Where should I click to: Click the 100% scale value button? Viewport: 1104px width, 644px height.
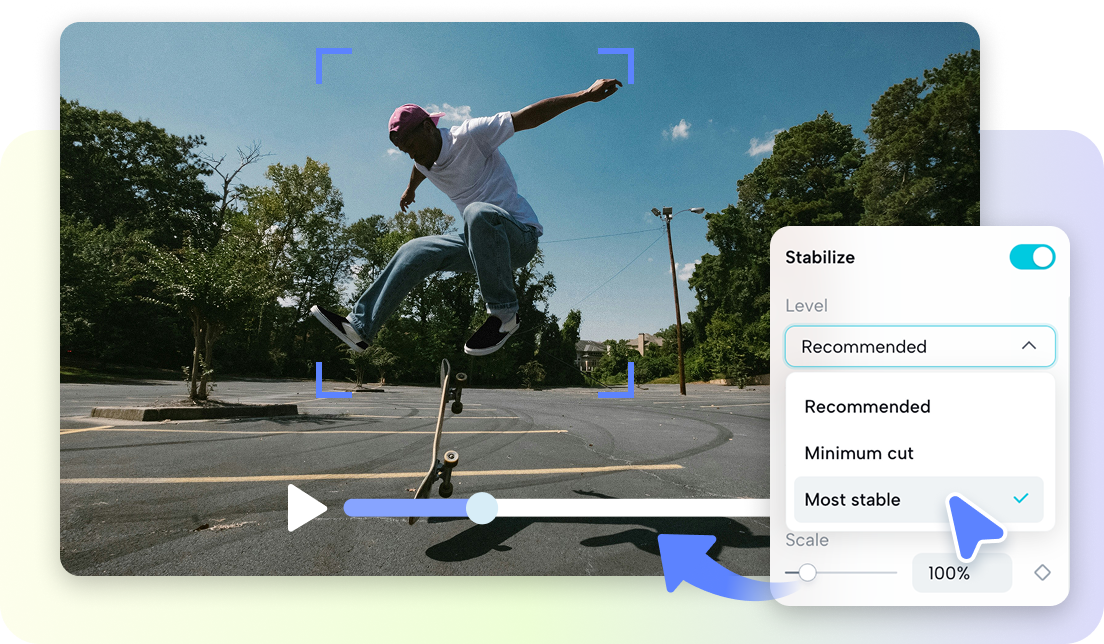coord(961,573)
